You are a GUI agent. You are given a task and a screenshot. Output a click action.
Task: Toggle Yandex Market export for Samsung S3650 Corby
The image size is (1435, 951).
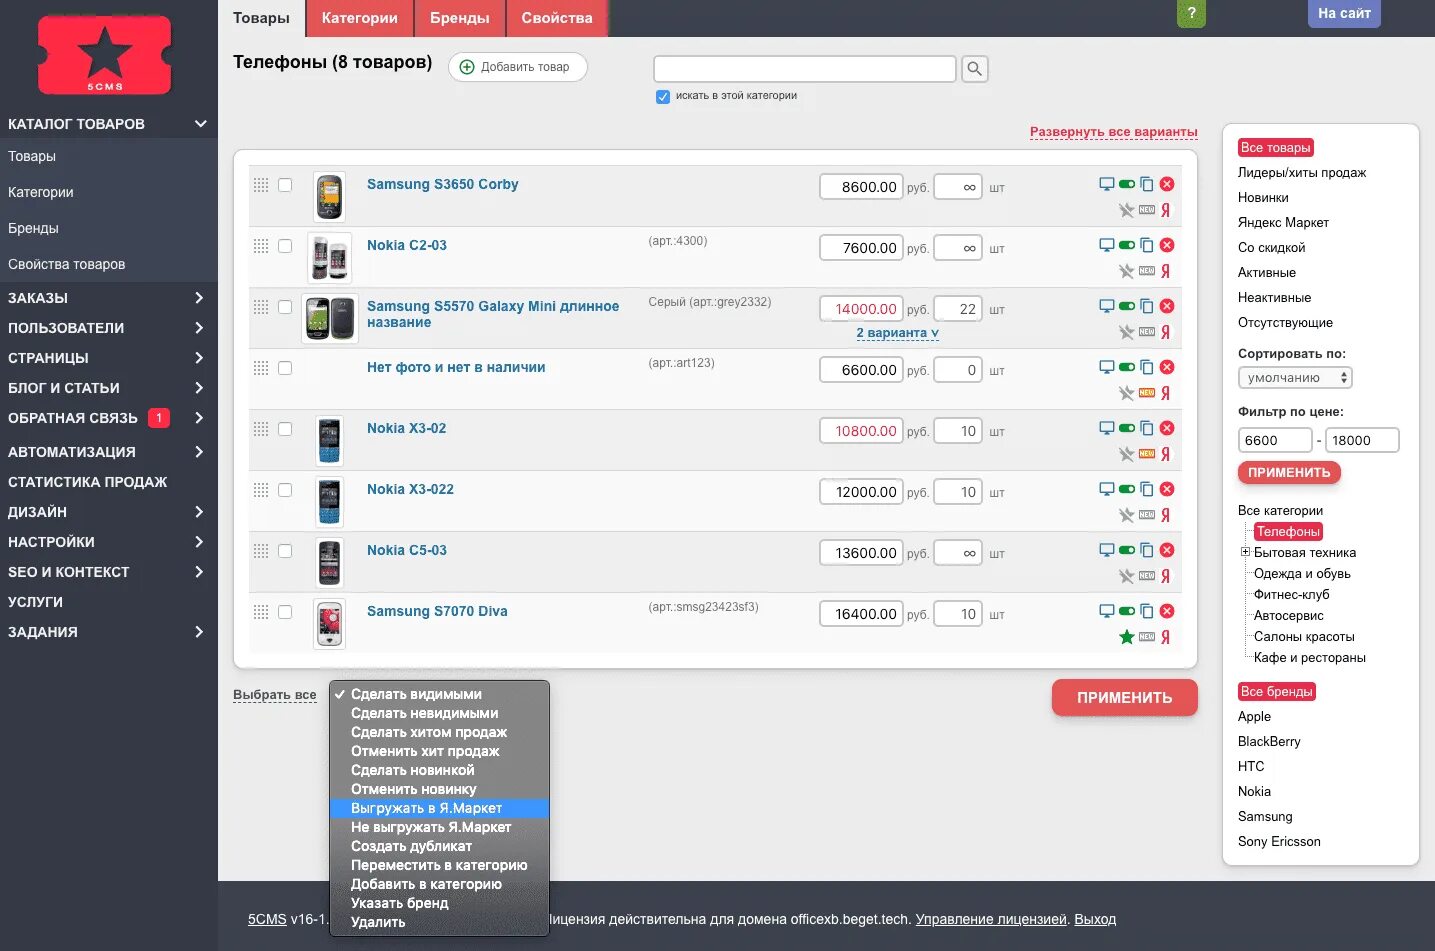point(1165,210)
